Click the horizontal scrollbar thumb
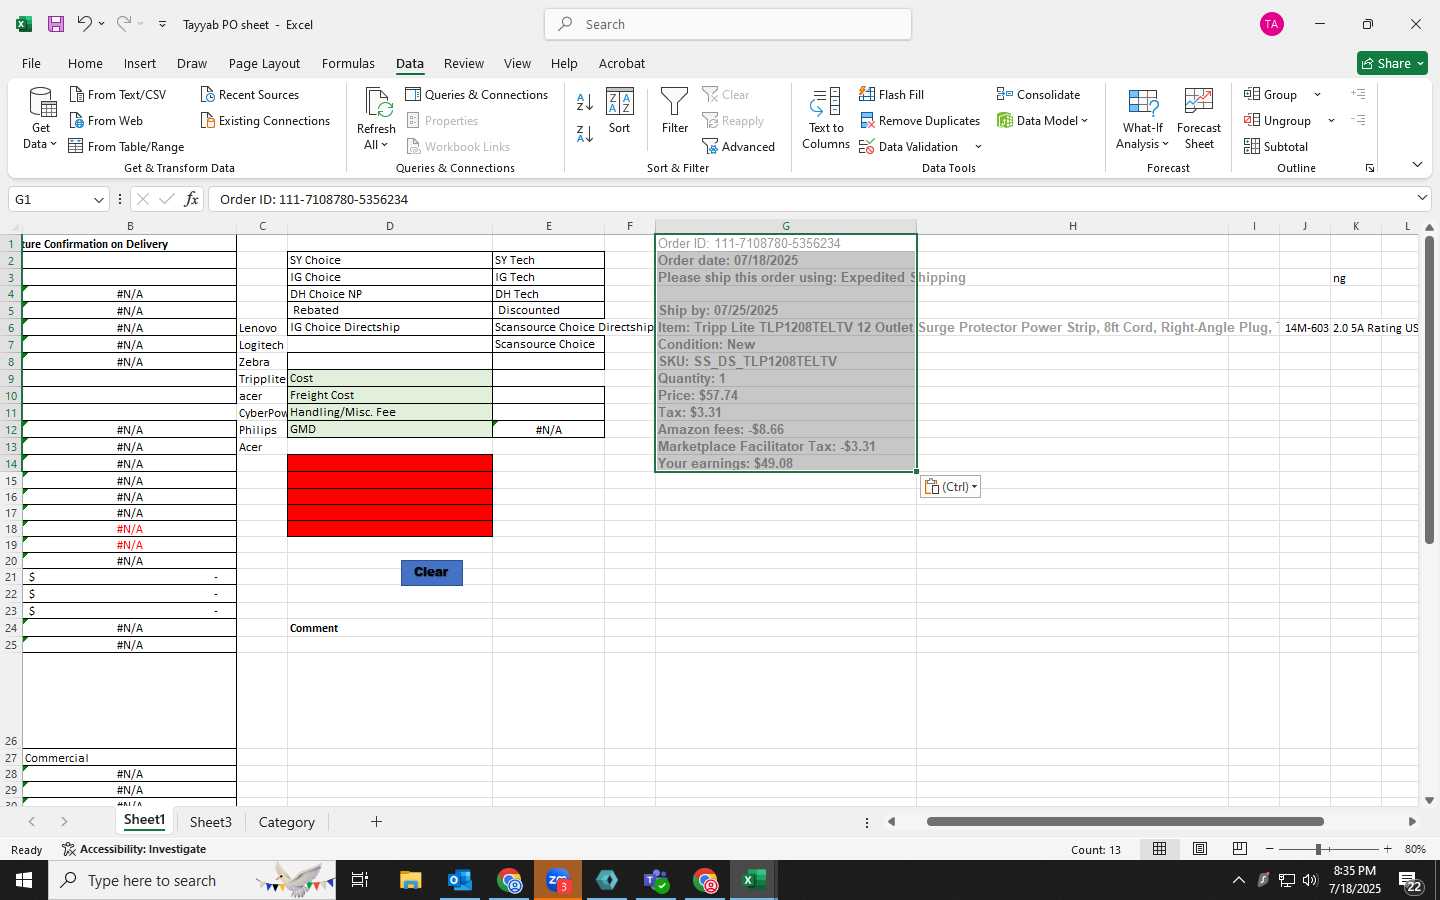The width and height of the screenshot is (1440, 900). click(1125, 822)
